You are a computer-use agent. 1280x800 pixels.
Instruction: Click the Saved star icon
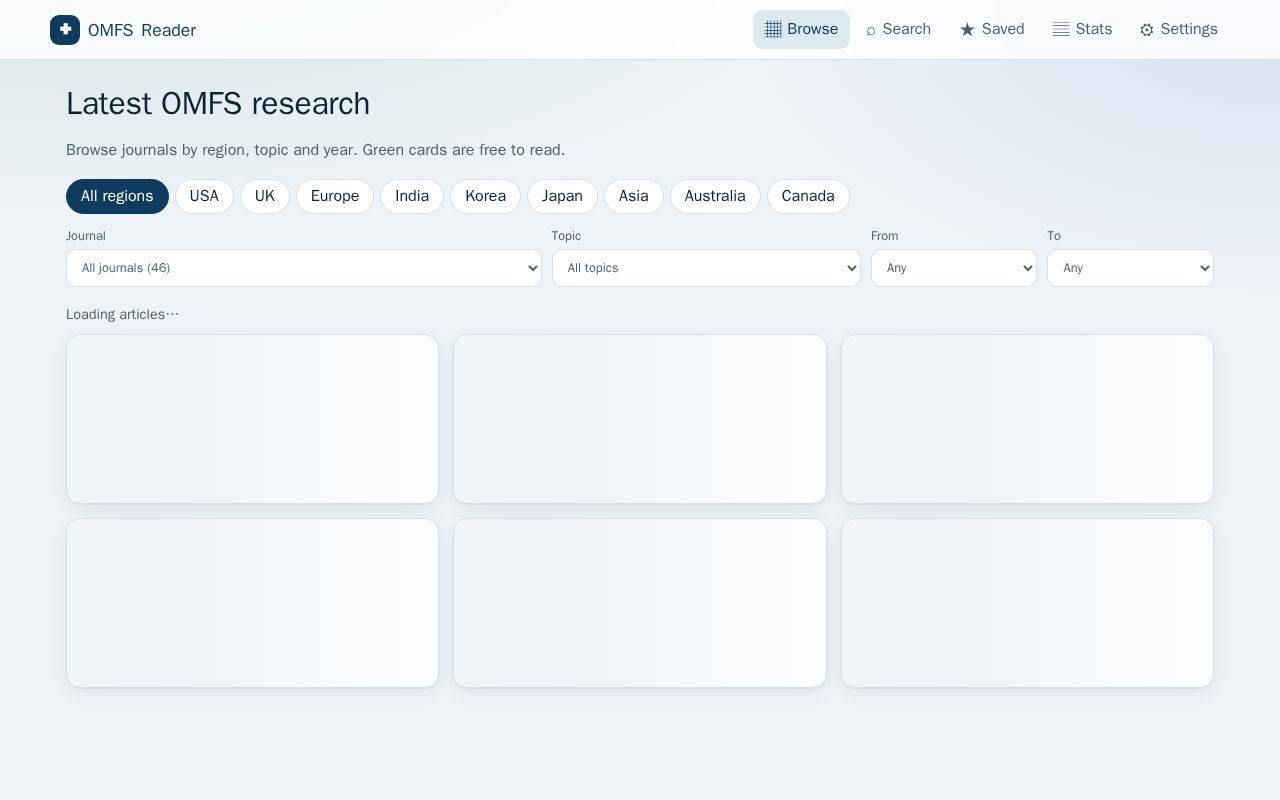[967, 30]
